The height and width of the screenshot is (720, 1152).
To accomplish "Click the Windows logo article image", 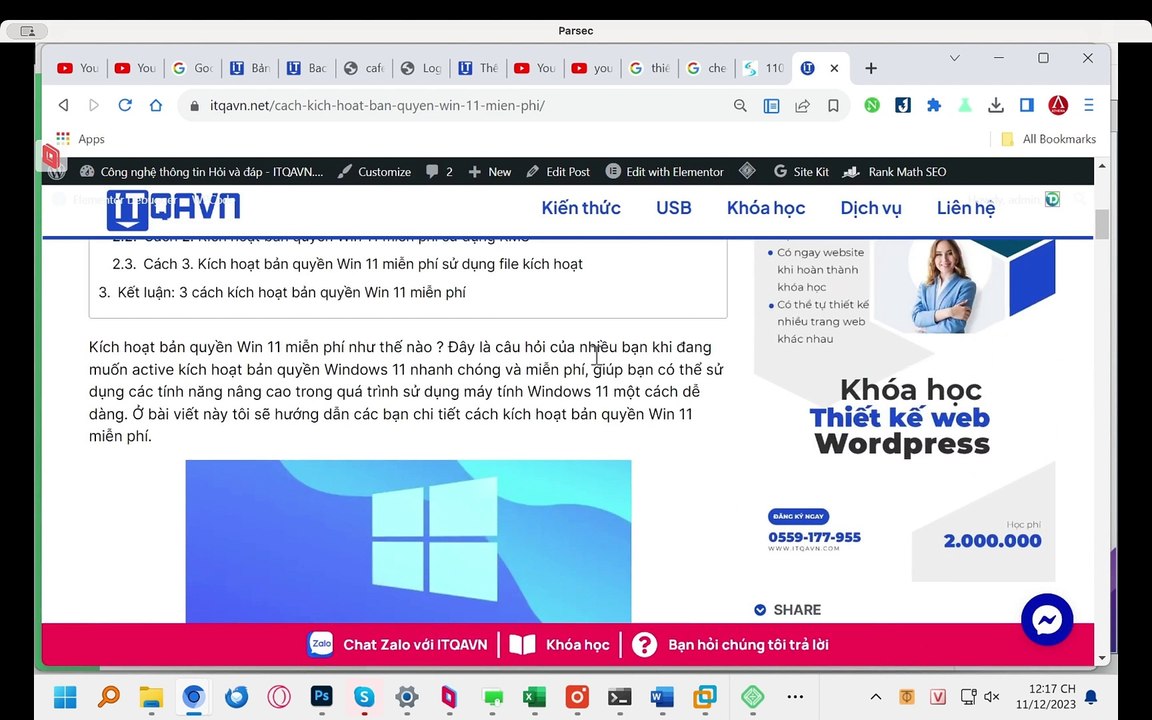I will 408,541.
